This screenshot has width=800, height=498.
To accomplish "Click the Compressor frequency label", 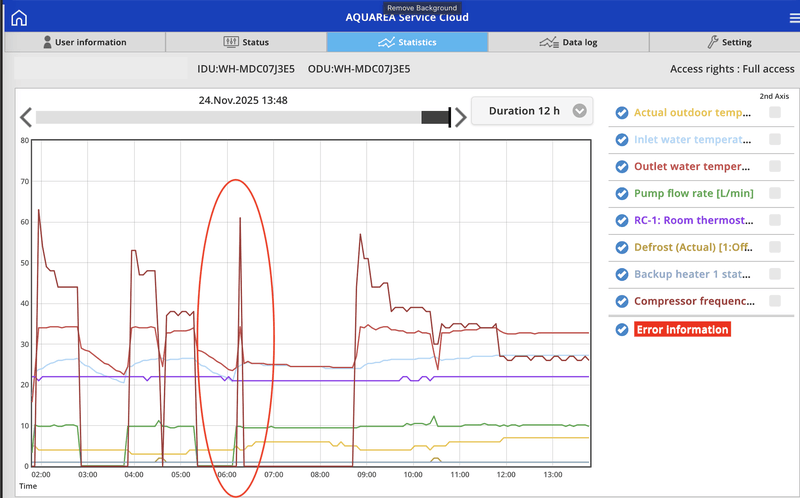I will point(694,302).
